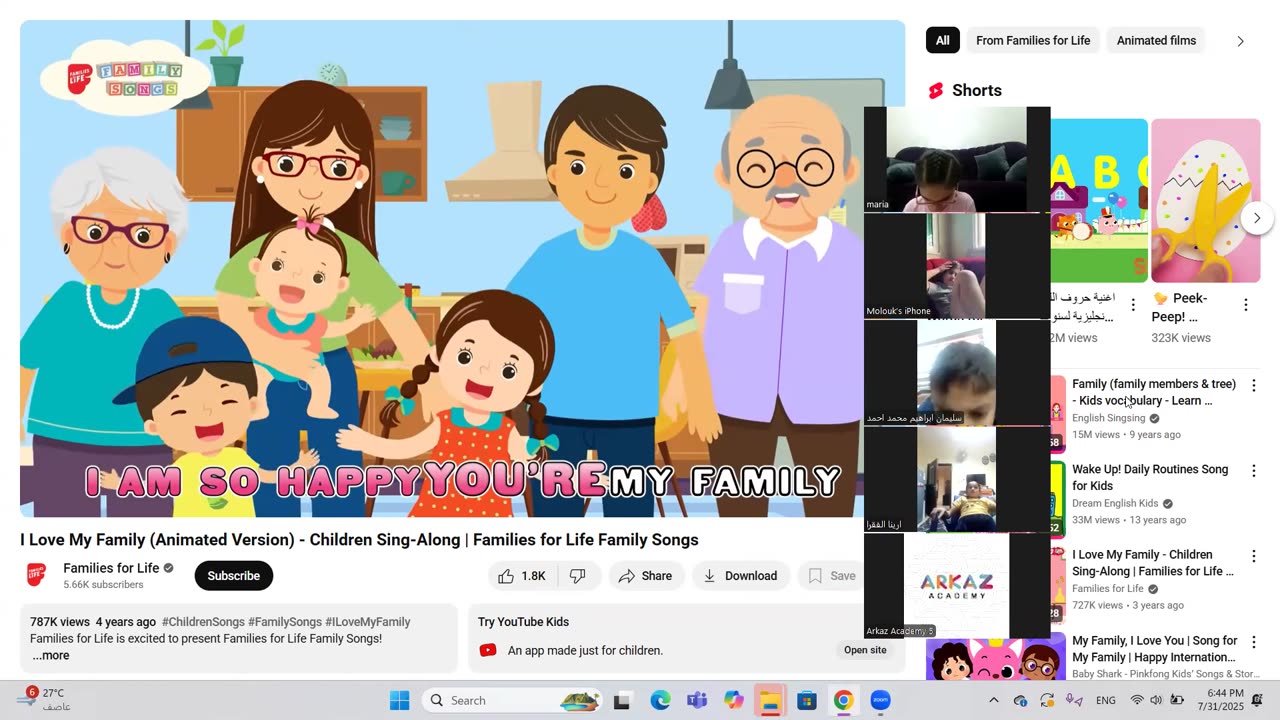Viewport: 1280px width, 720px height.
Task: Open Families for Life channel avatar
Action: click(x=36, y=575)
